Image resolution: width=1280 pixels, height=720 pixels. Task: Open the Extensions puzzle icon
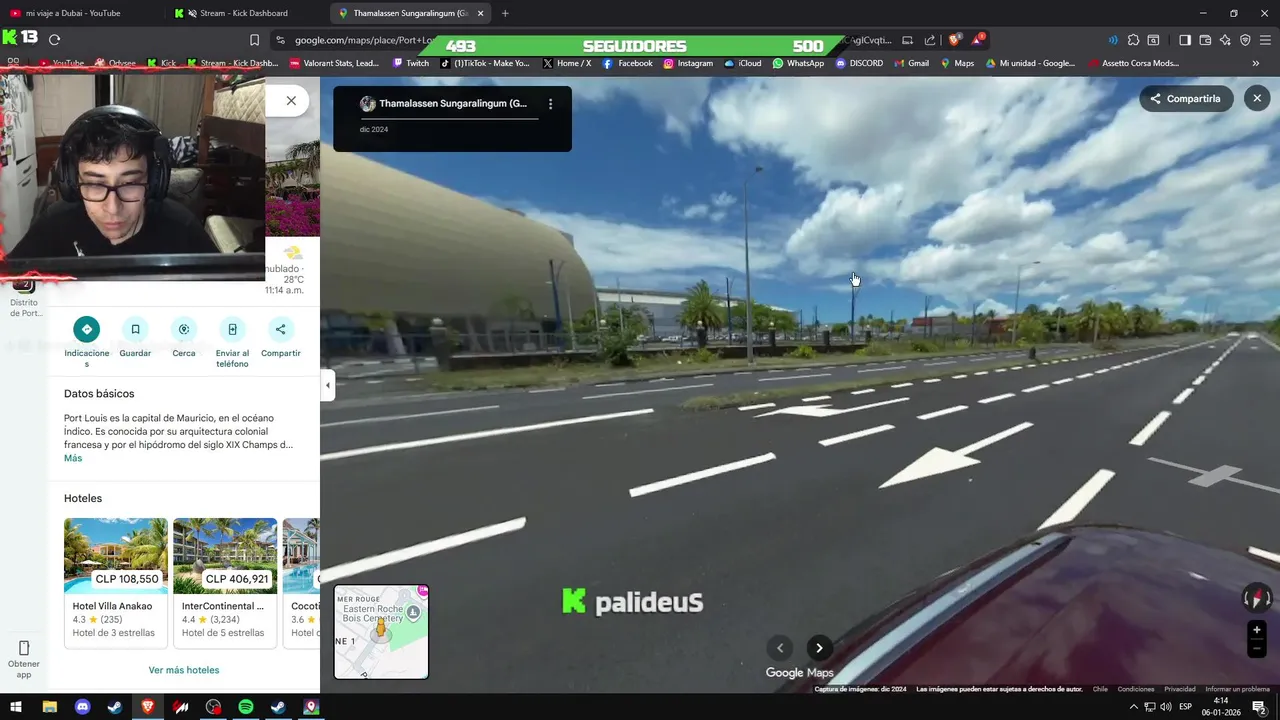[1133, 40]
